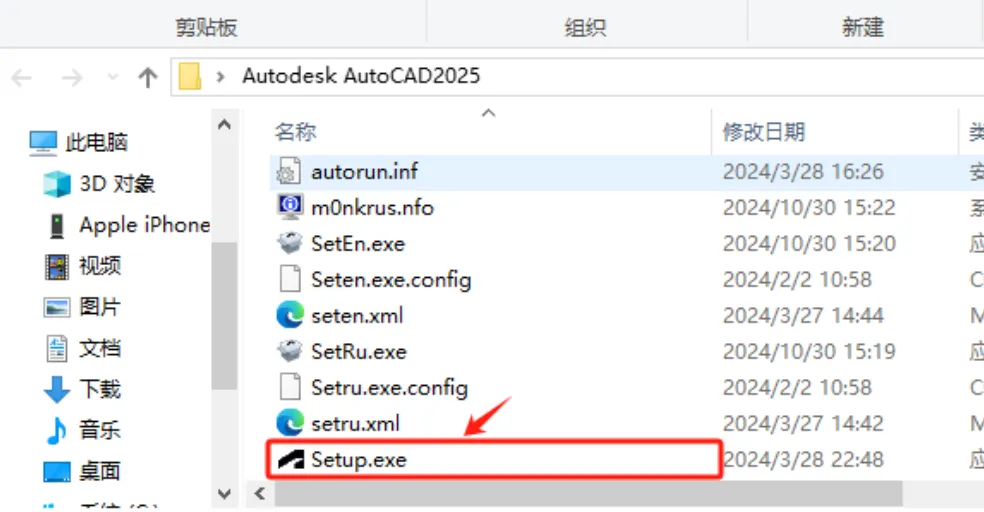This screenshot has width=984, height=512.
Task: Select the 音乐 folder label
Action: [100, 430]
